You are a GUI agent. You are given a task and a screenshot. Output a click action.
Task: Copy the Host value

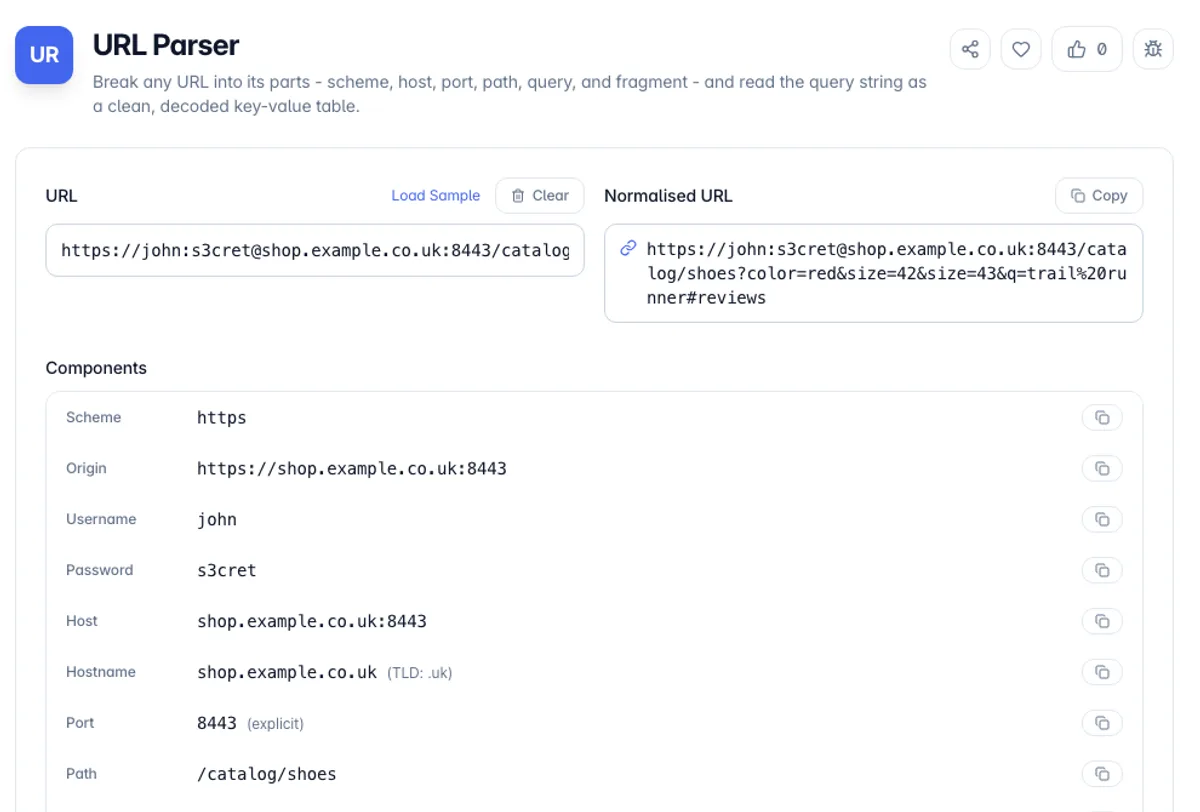point(1102,621)
